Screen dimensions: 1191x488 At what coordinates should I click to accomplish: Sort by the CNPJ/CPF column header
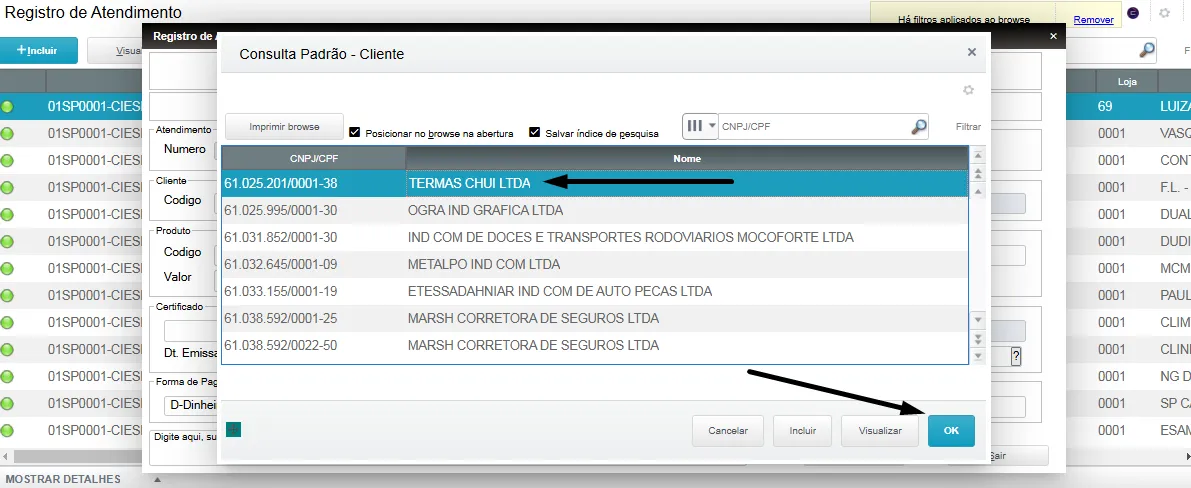click(x=313, y=158)
